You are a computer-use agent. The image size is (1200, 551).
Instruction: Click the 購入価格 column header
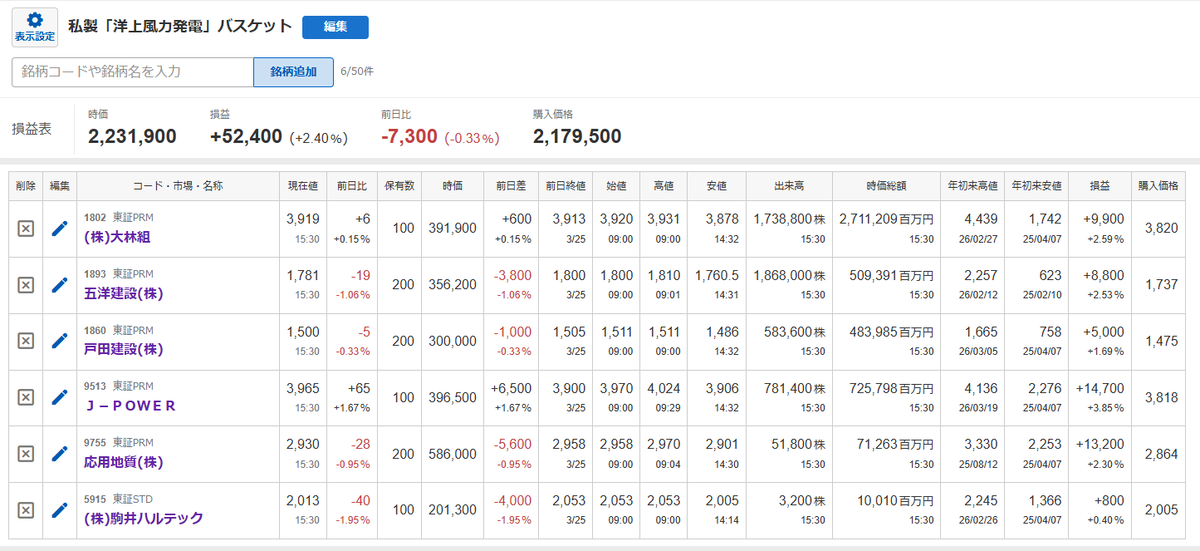(x=1158, y=186)
